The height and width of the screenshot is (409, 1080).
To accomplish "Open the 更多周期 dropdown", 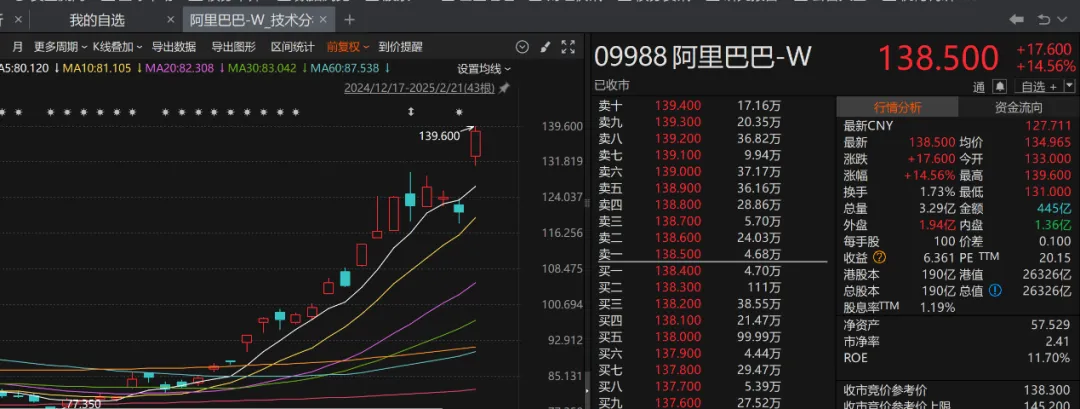I will click(x=61, y=47).
